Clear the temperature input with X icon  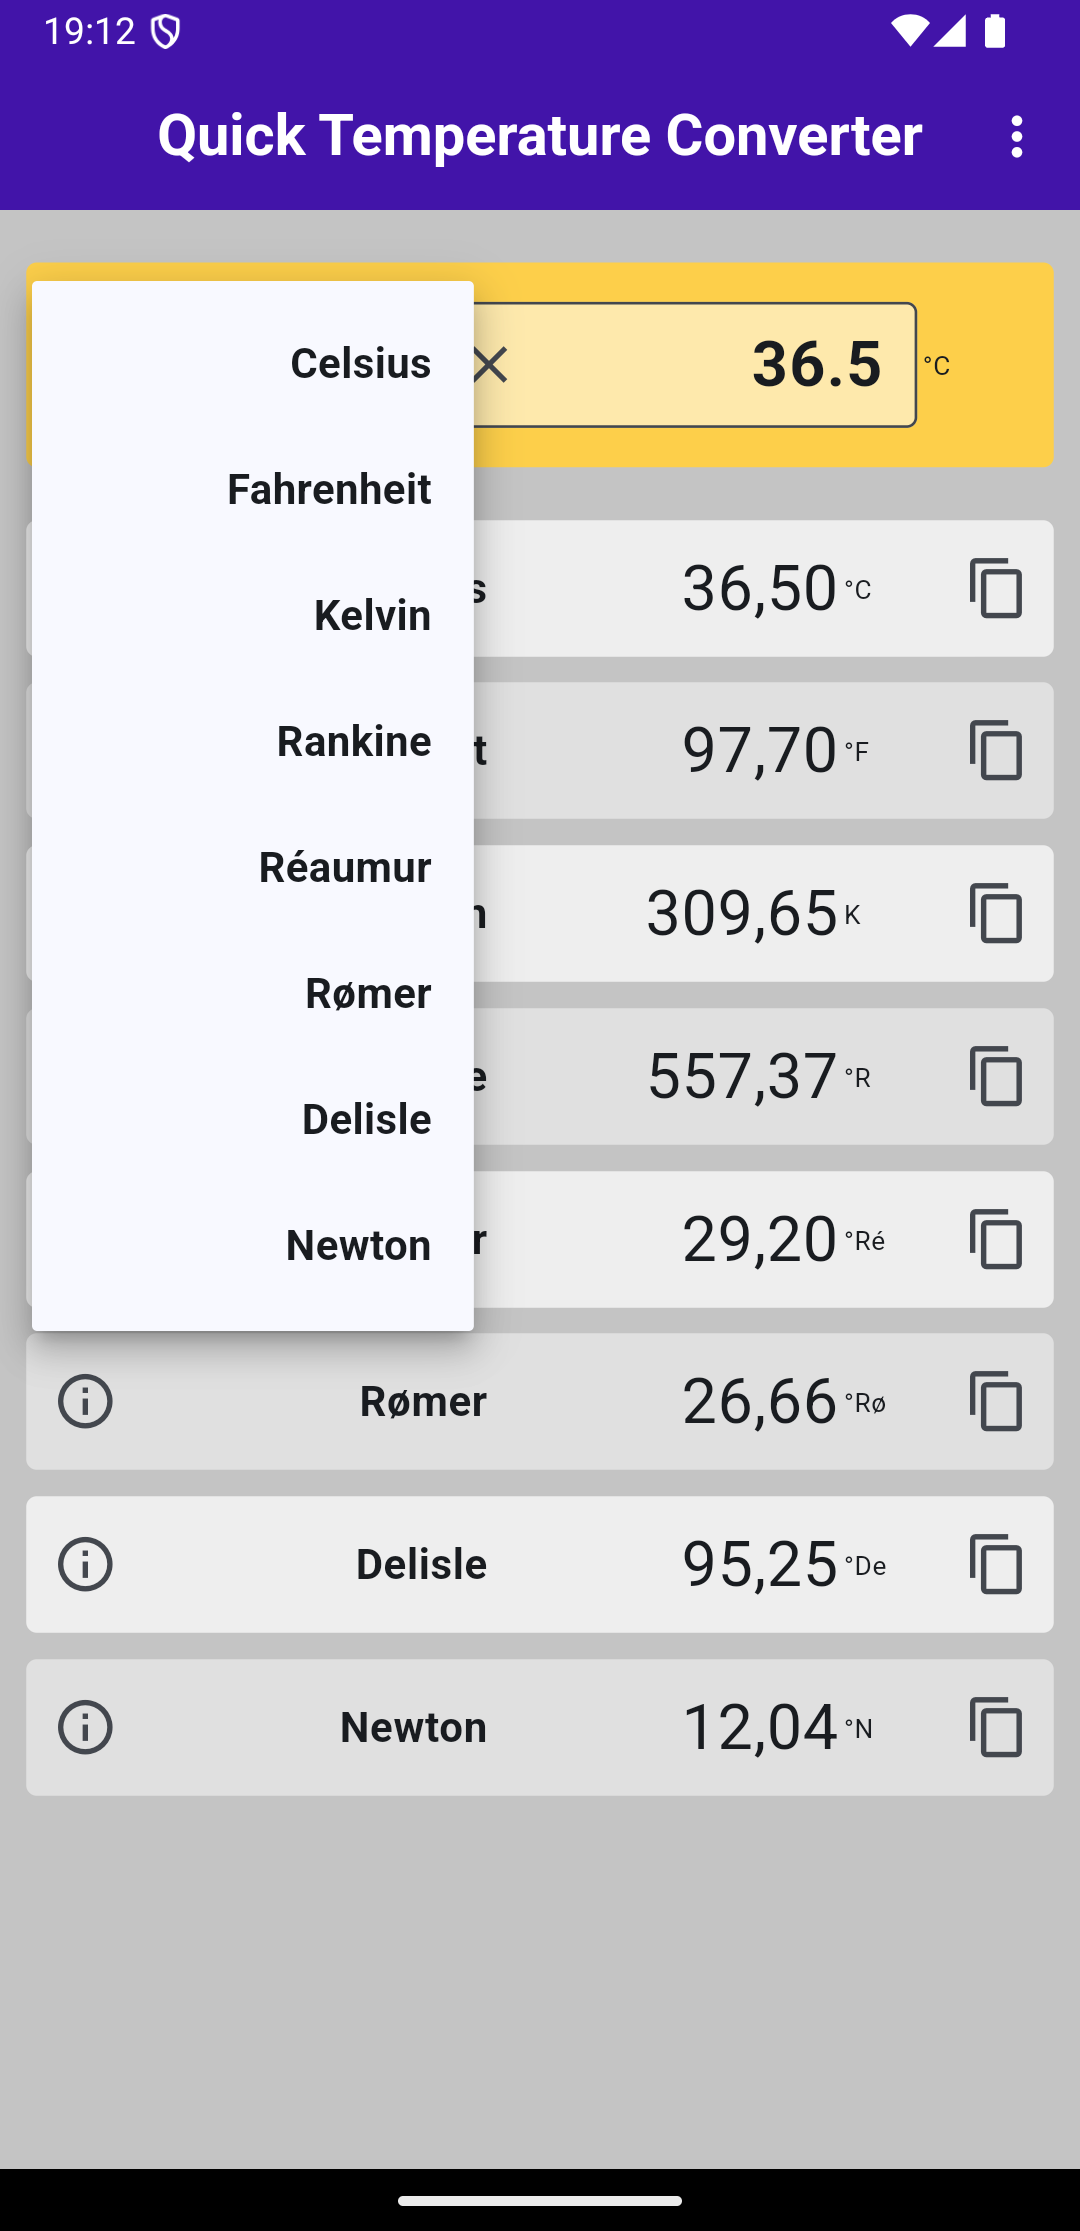[491, 365]
